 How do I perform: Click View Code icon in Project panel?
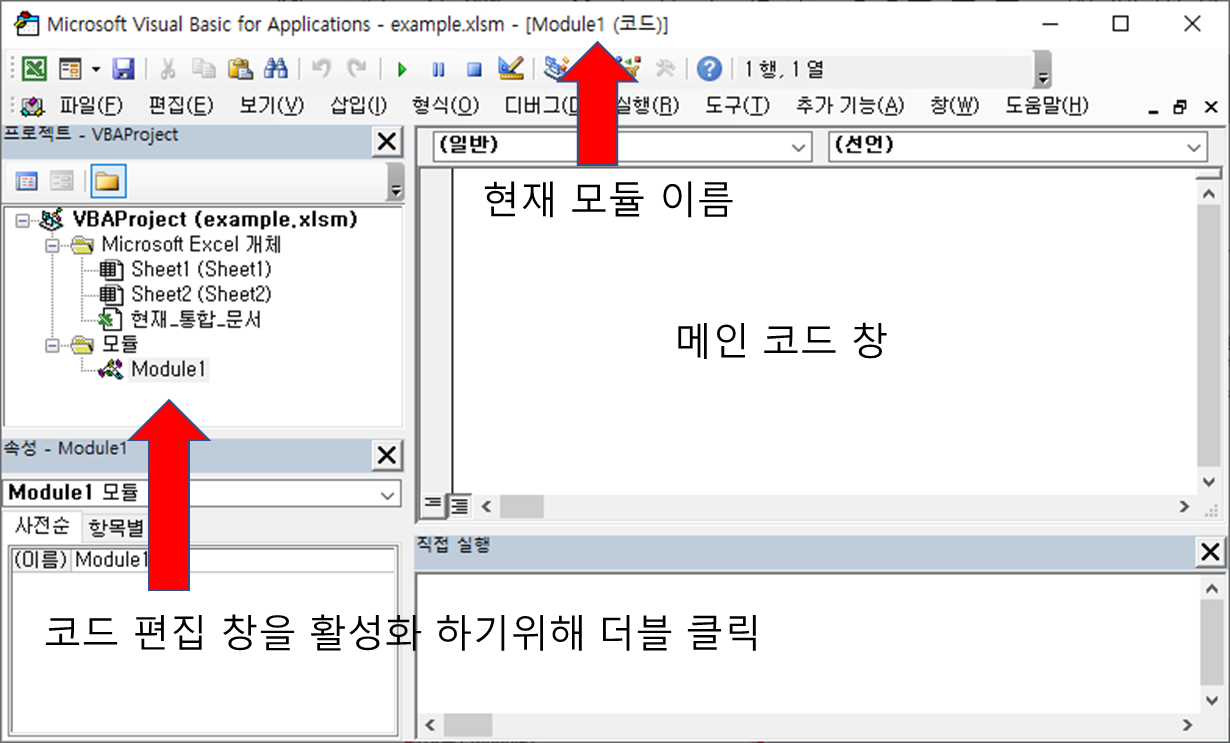pyautogui.click(x=27, y=182)
